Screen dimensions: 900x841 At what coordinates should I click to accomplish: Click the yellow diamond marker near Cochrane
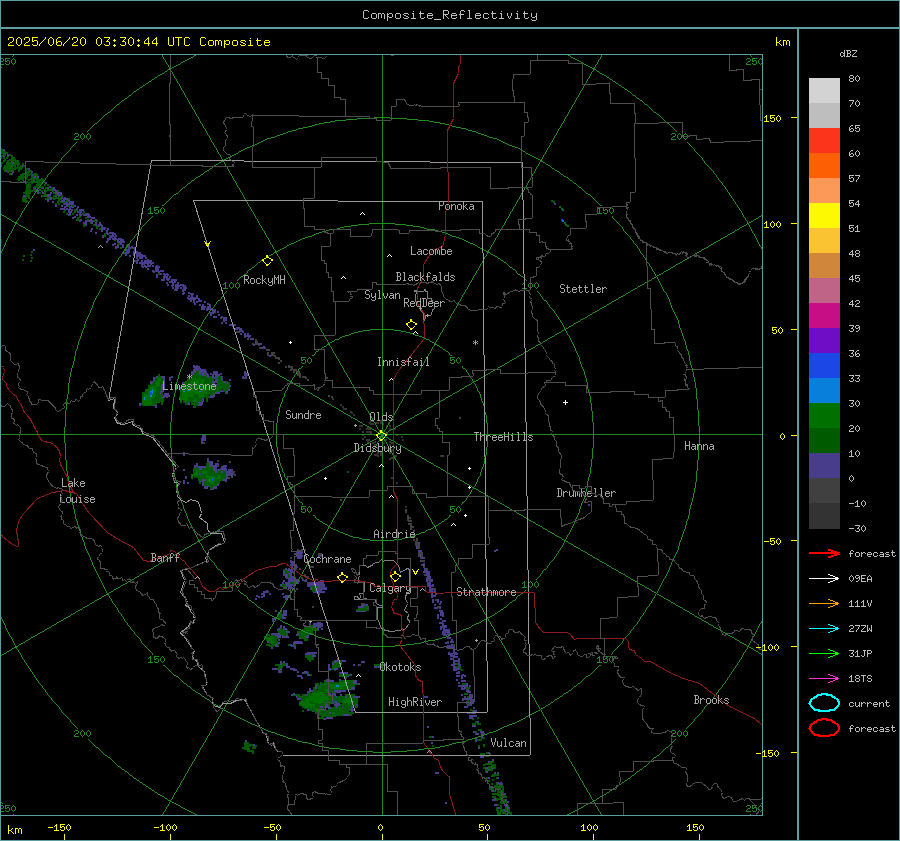point(342,578)
